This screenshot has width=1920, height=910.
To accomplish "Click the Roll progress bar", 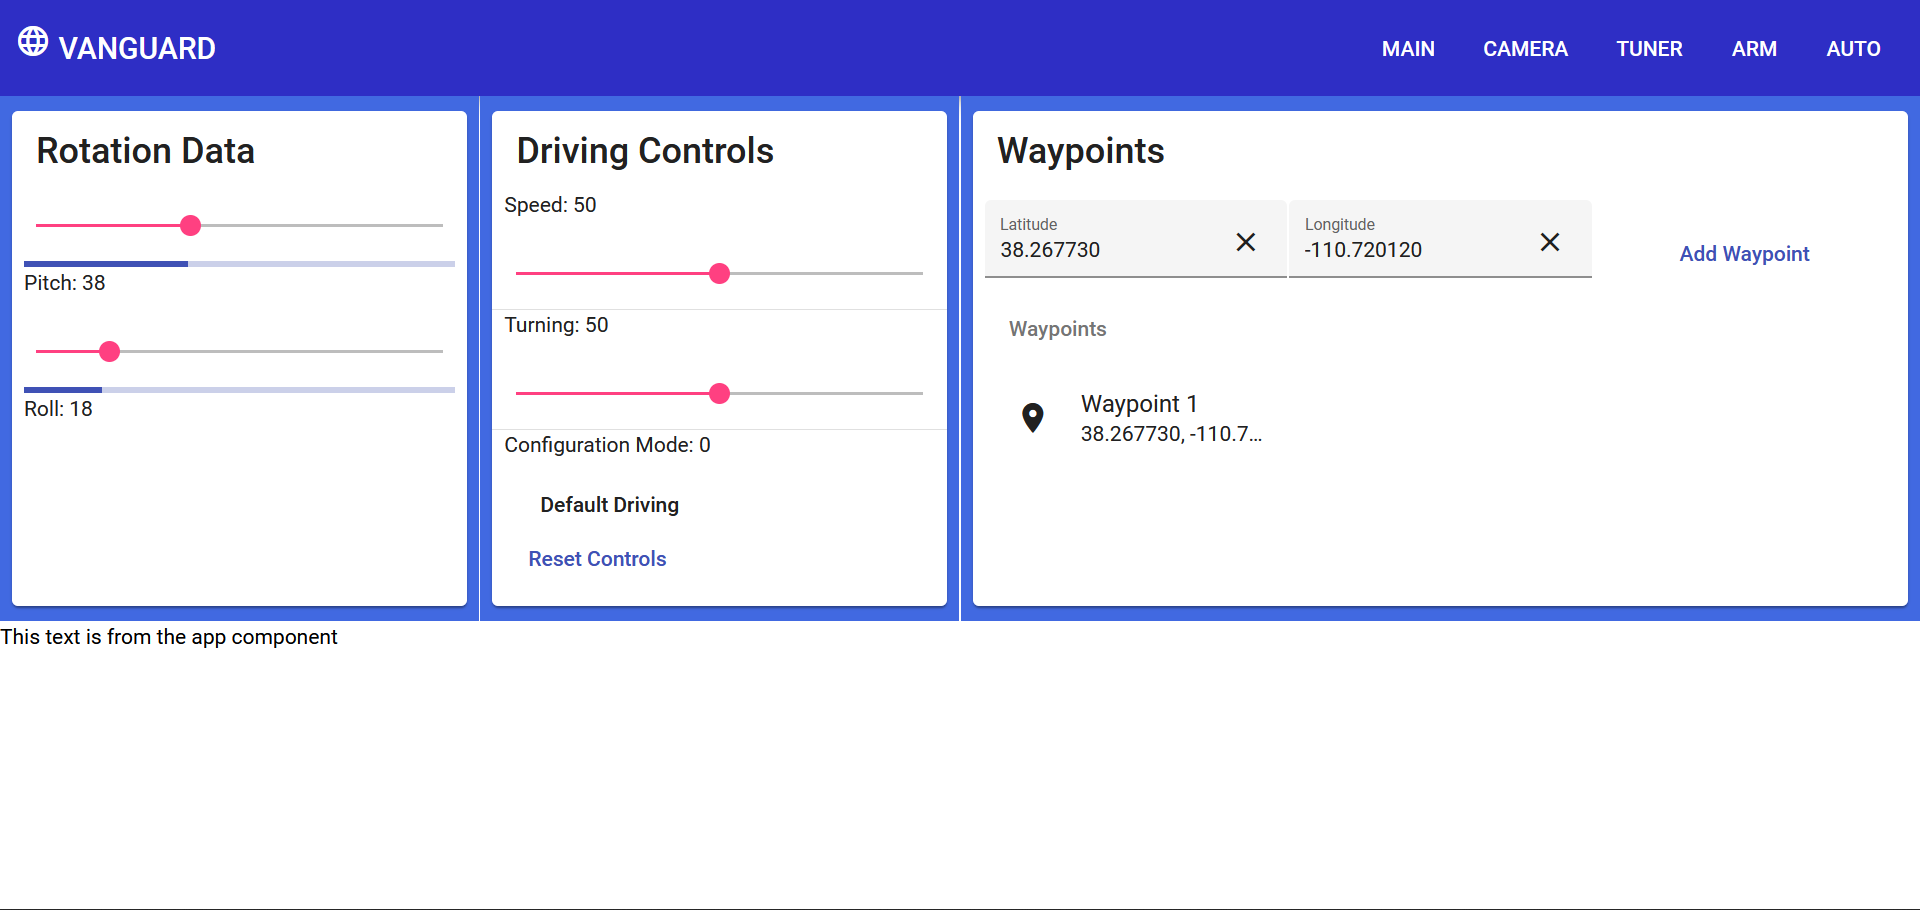I will click(239, 390).
